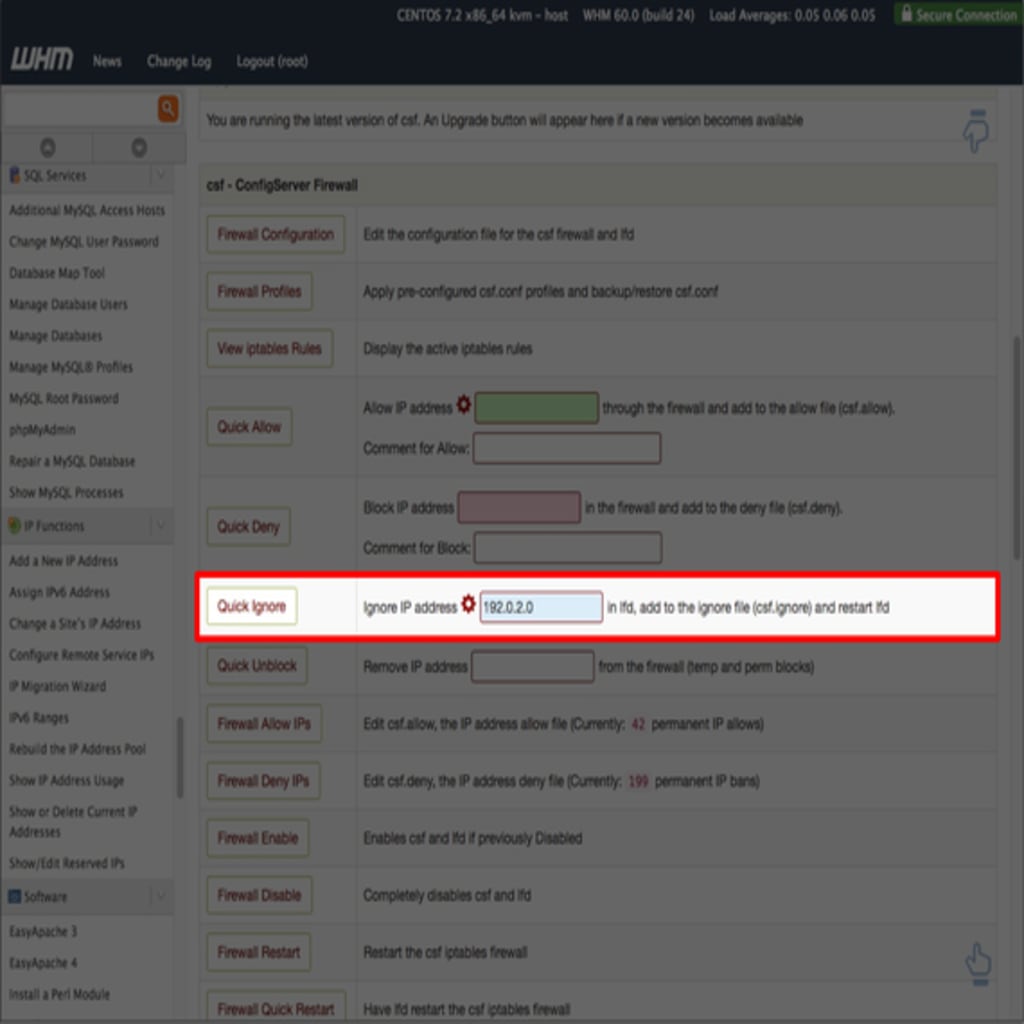Screen dimensions: 1024x1024
Task: Click the Quick Unblock button
Action: coord(257,665)
